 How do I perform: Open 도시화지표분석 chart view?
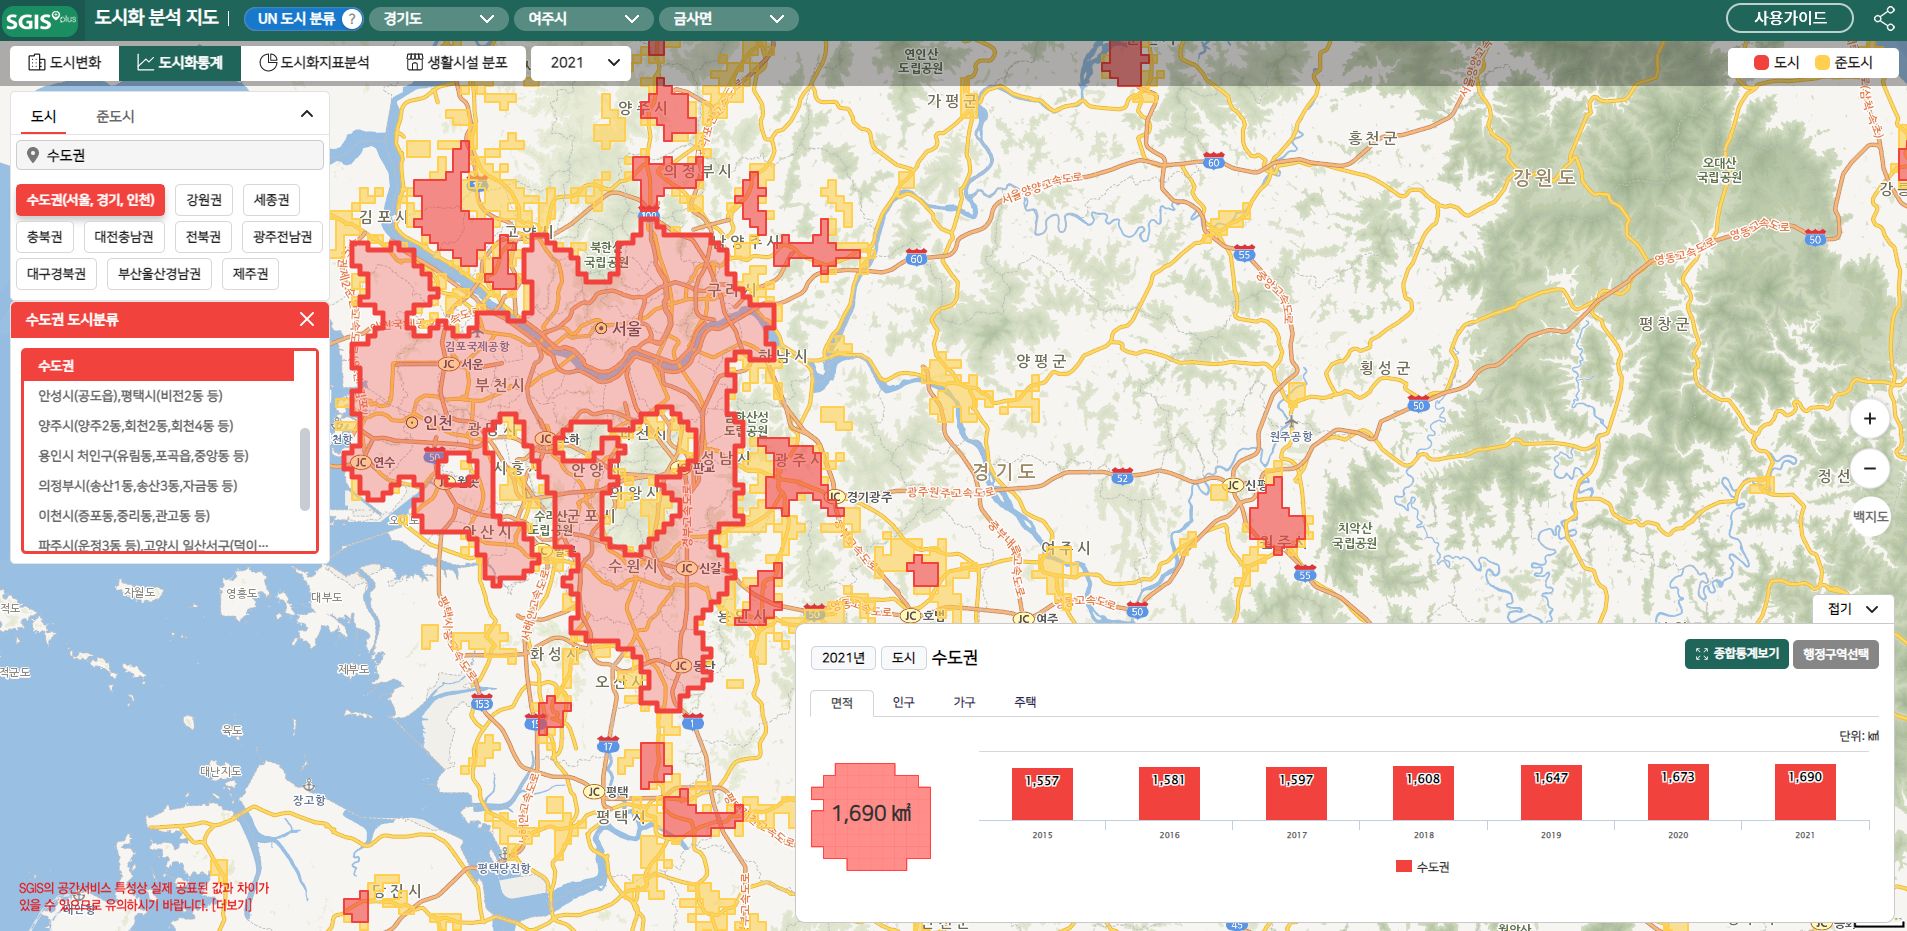point(314,63)
